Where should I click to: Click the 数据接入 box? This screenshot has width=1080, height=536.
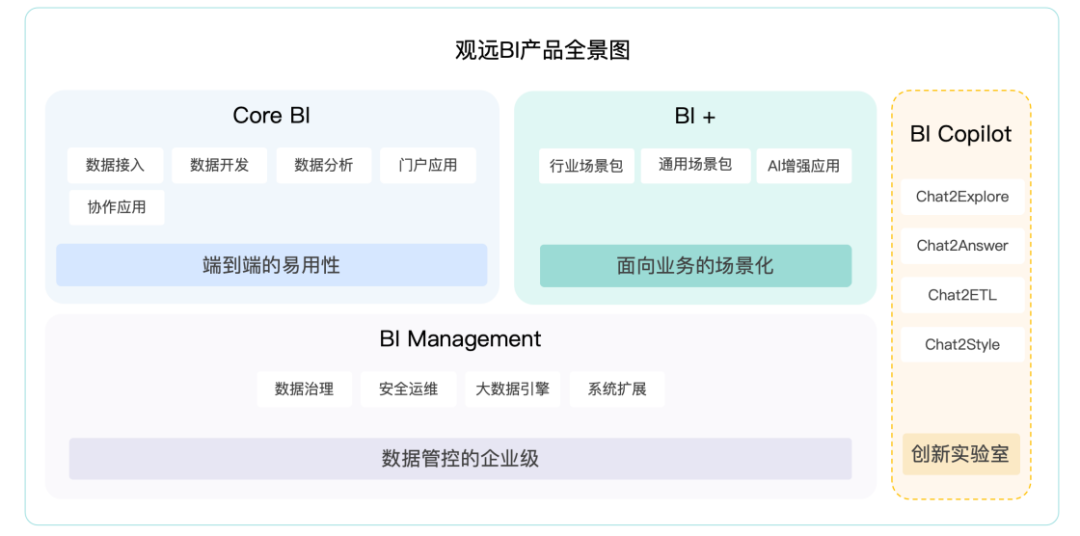[115, 165]
